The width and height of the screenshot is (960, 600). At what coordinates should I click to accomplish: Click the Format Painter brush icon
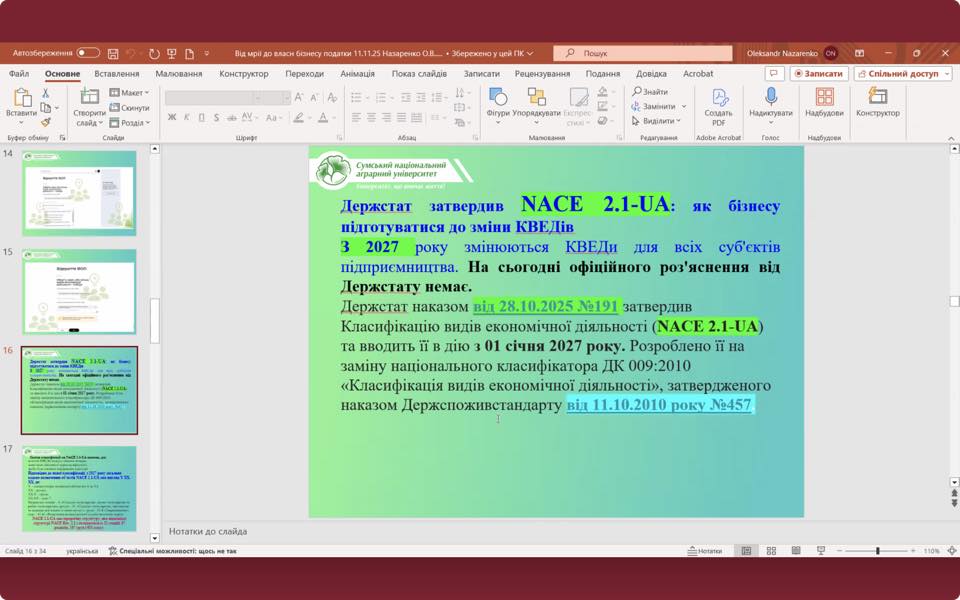45,123
